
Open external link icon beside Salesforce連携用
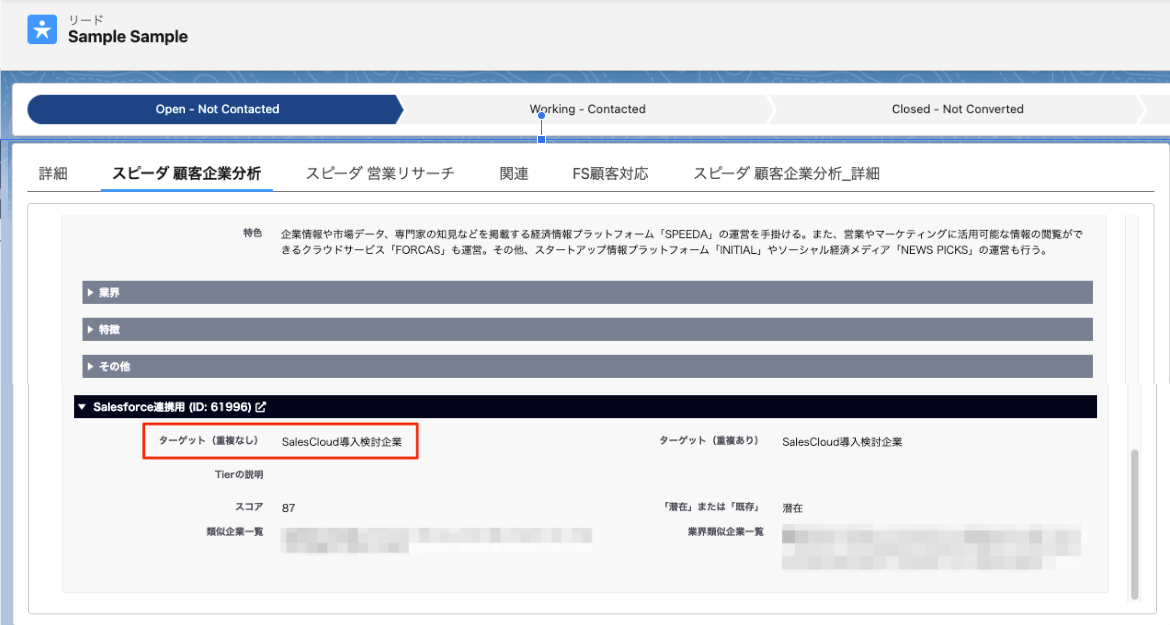pos(261,407)
